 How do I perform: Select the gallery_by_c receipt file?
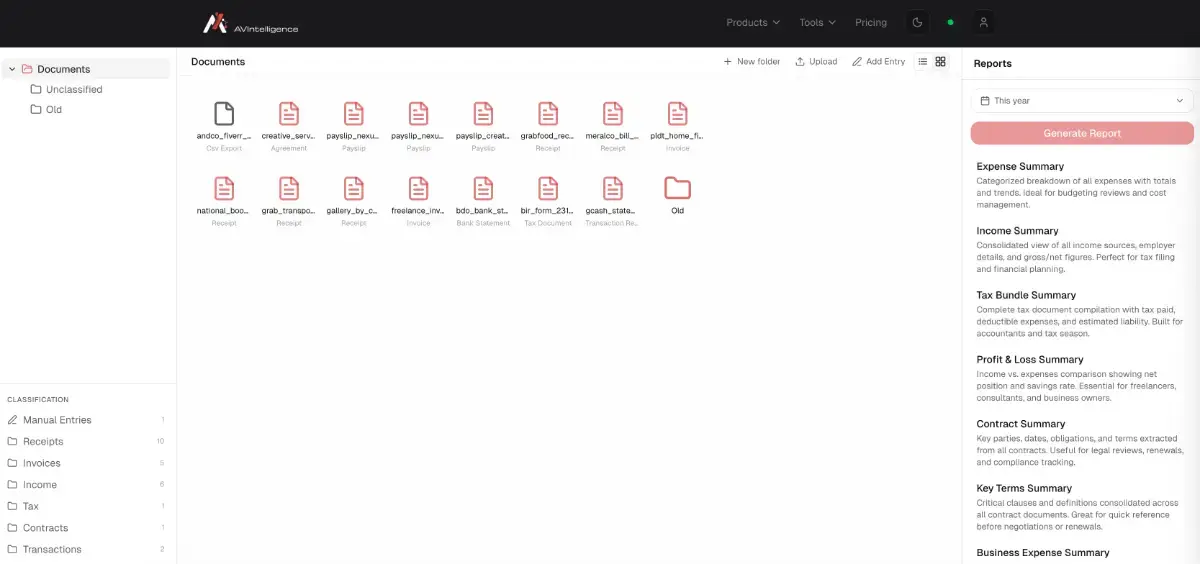[x=353, y=200]
